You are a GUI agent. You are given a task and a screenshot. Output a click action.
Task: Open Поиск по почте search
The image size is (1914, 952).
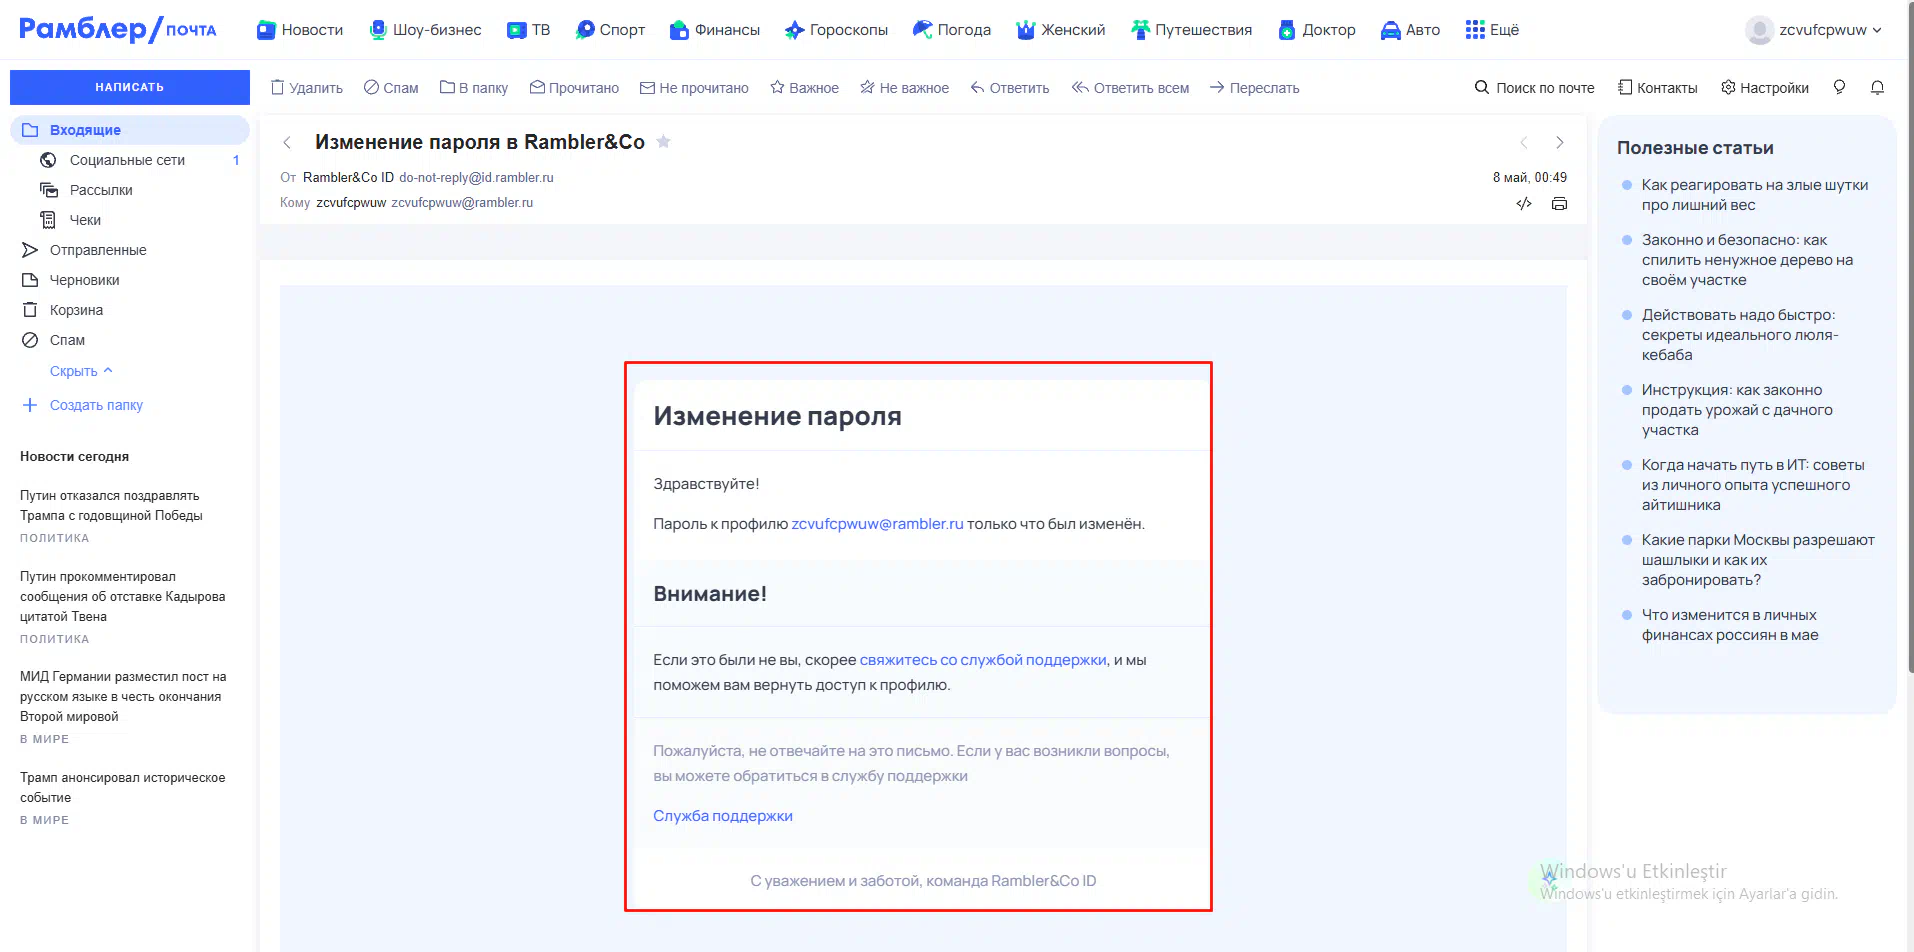(1534, 88)
